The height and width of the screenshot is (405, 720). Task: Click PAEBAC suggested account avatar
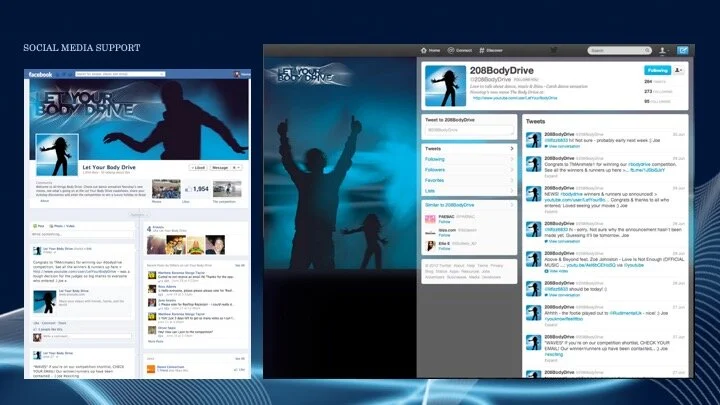tap(430, 219)
